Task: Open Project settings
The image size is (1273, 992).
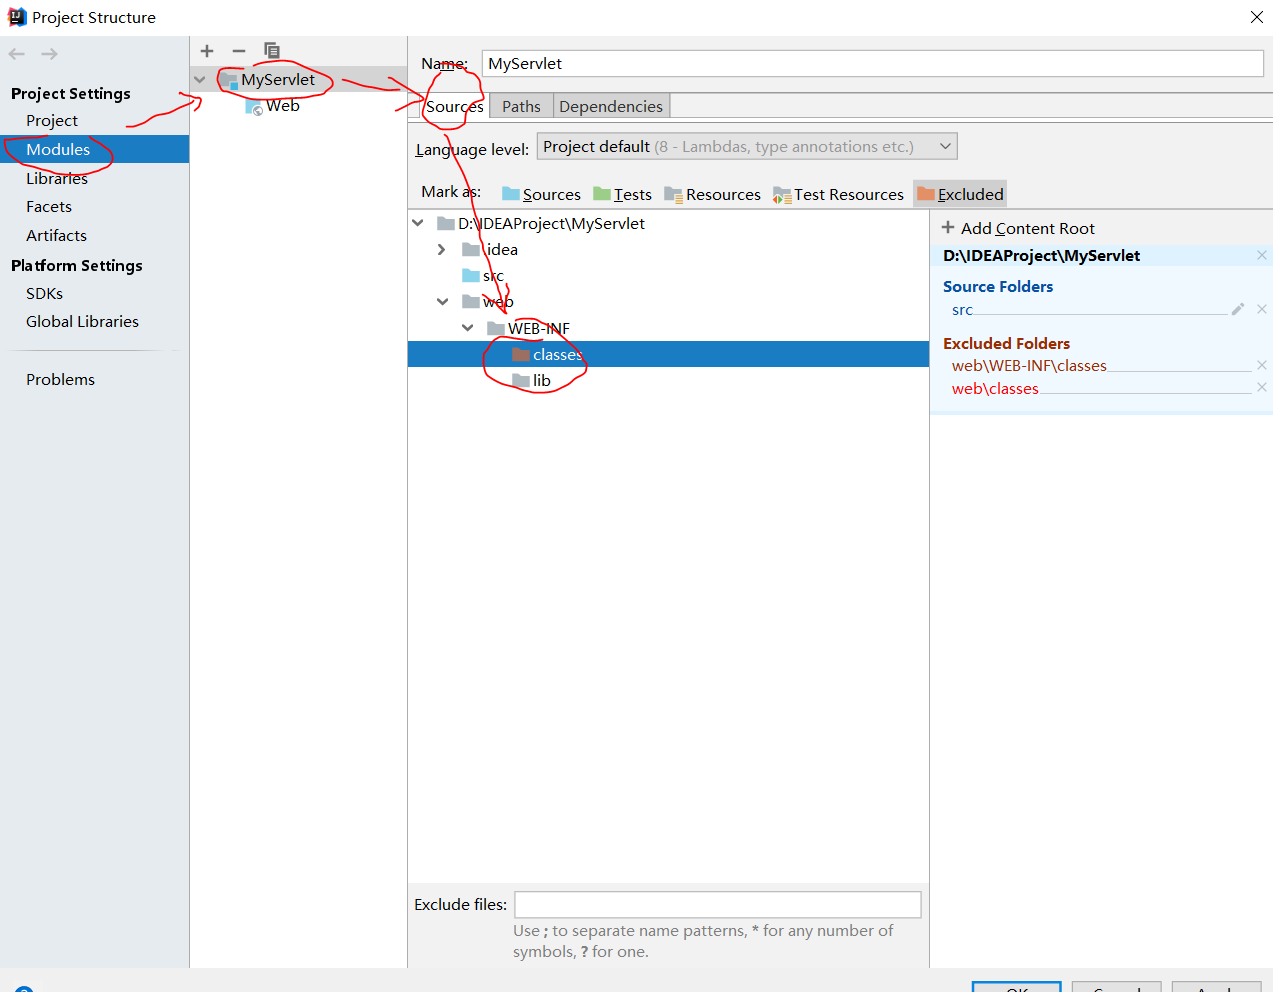Action: pos(52,120)
